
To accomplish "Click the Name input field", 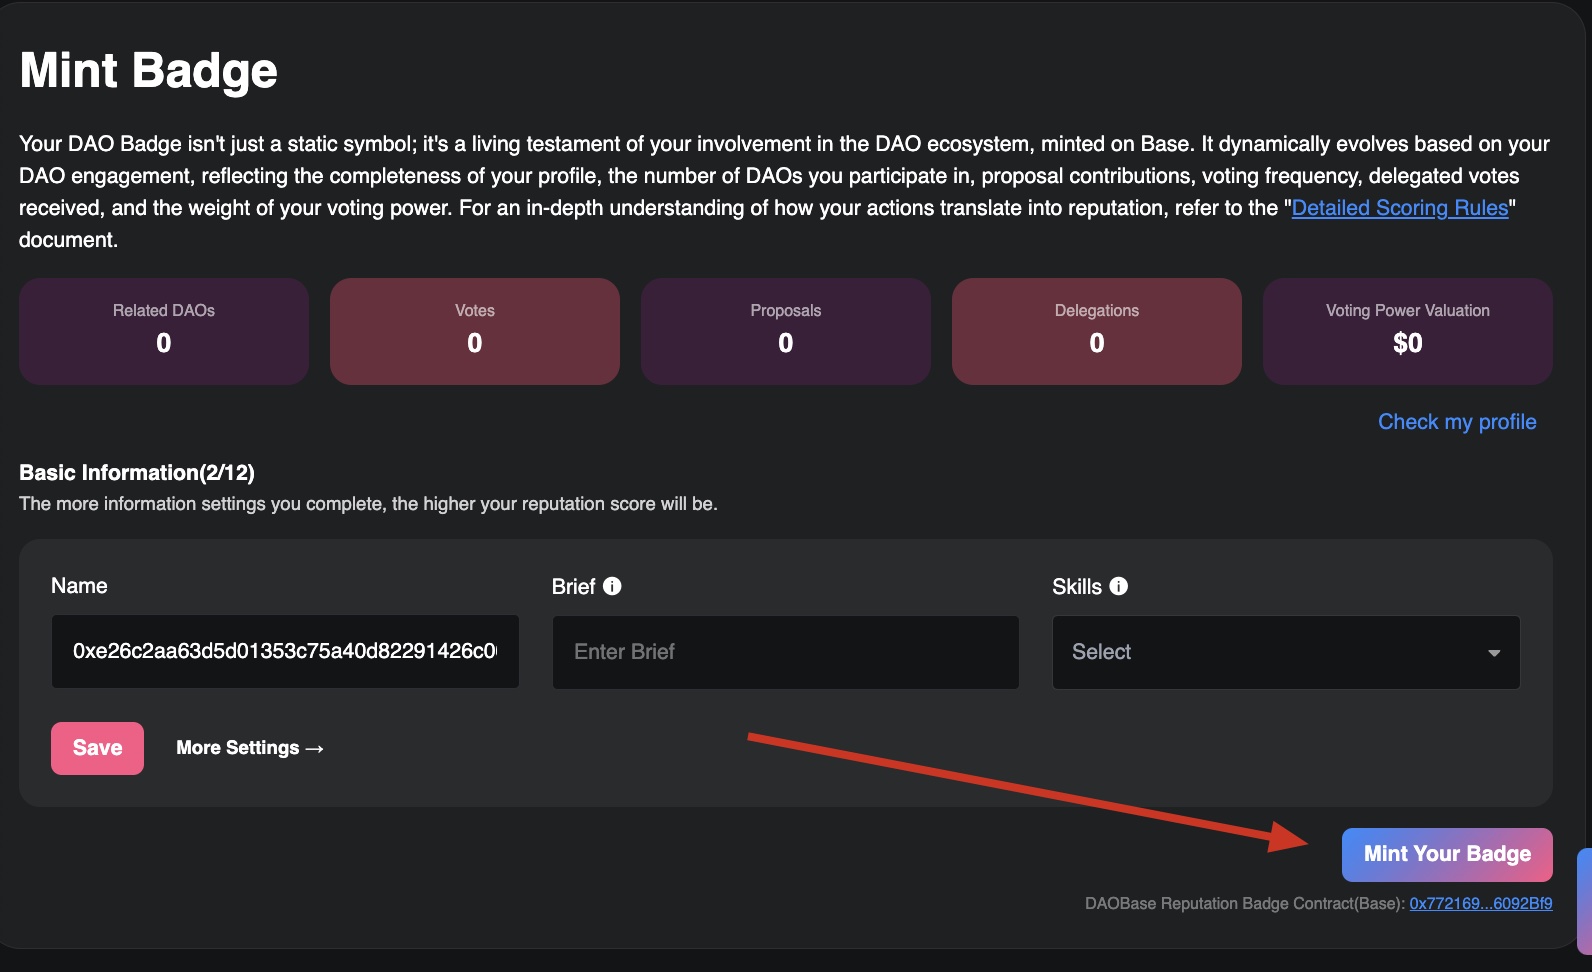I will point(285,652).
